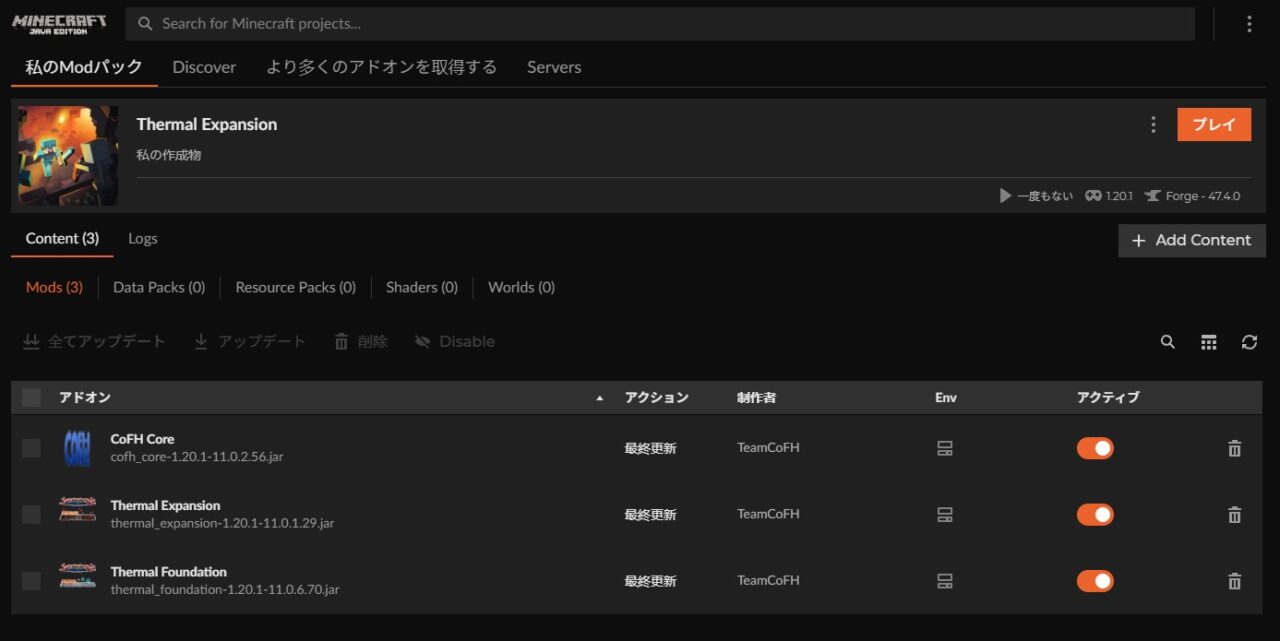Click the thermal_foundation-1.20.1-11.0.6.70.jar filename

225,590
